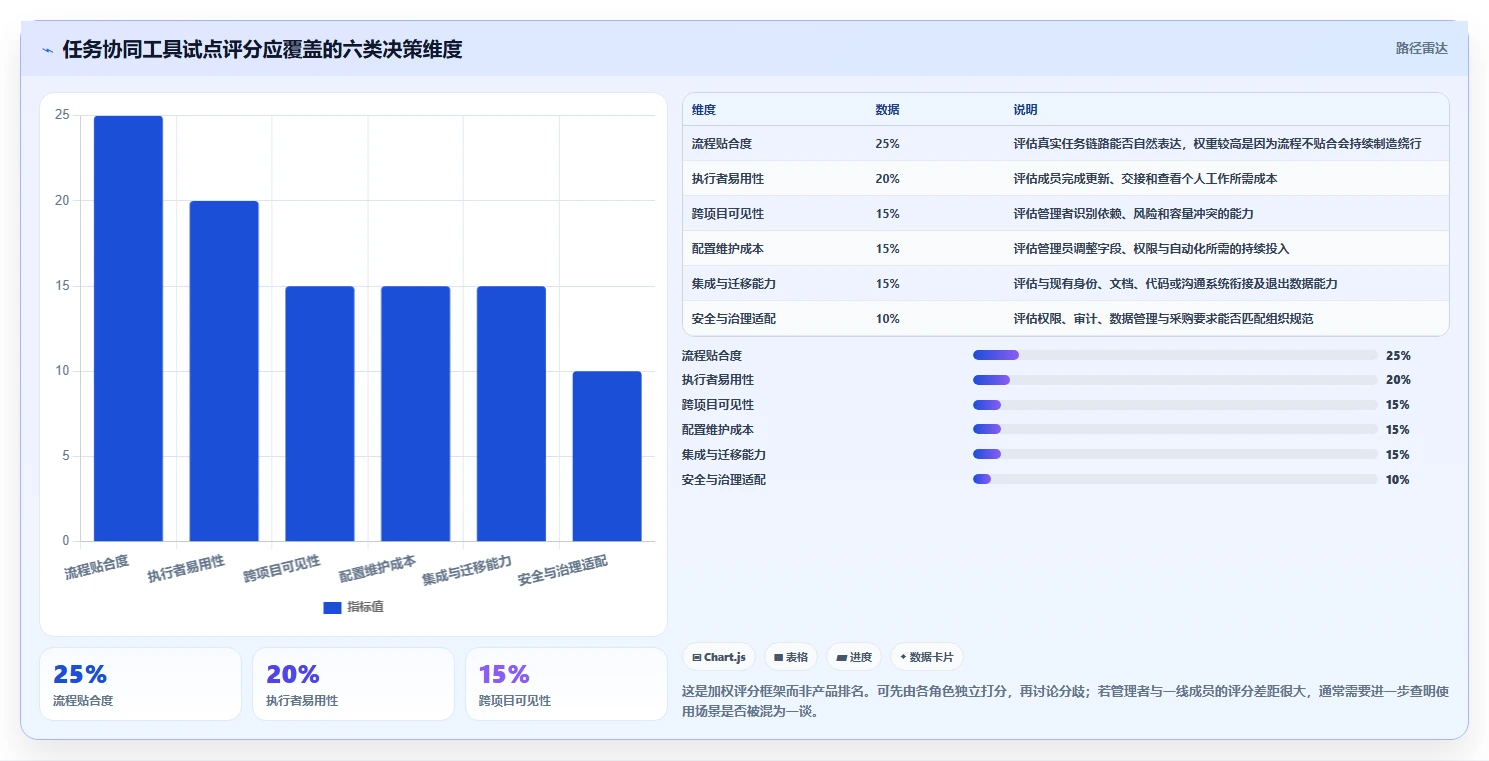The width and height of the screenshot is (1489, 761).
Task: Select the 表格 tag chip
Action: 791,657
